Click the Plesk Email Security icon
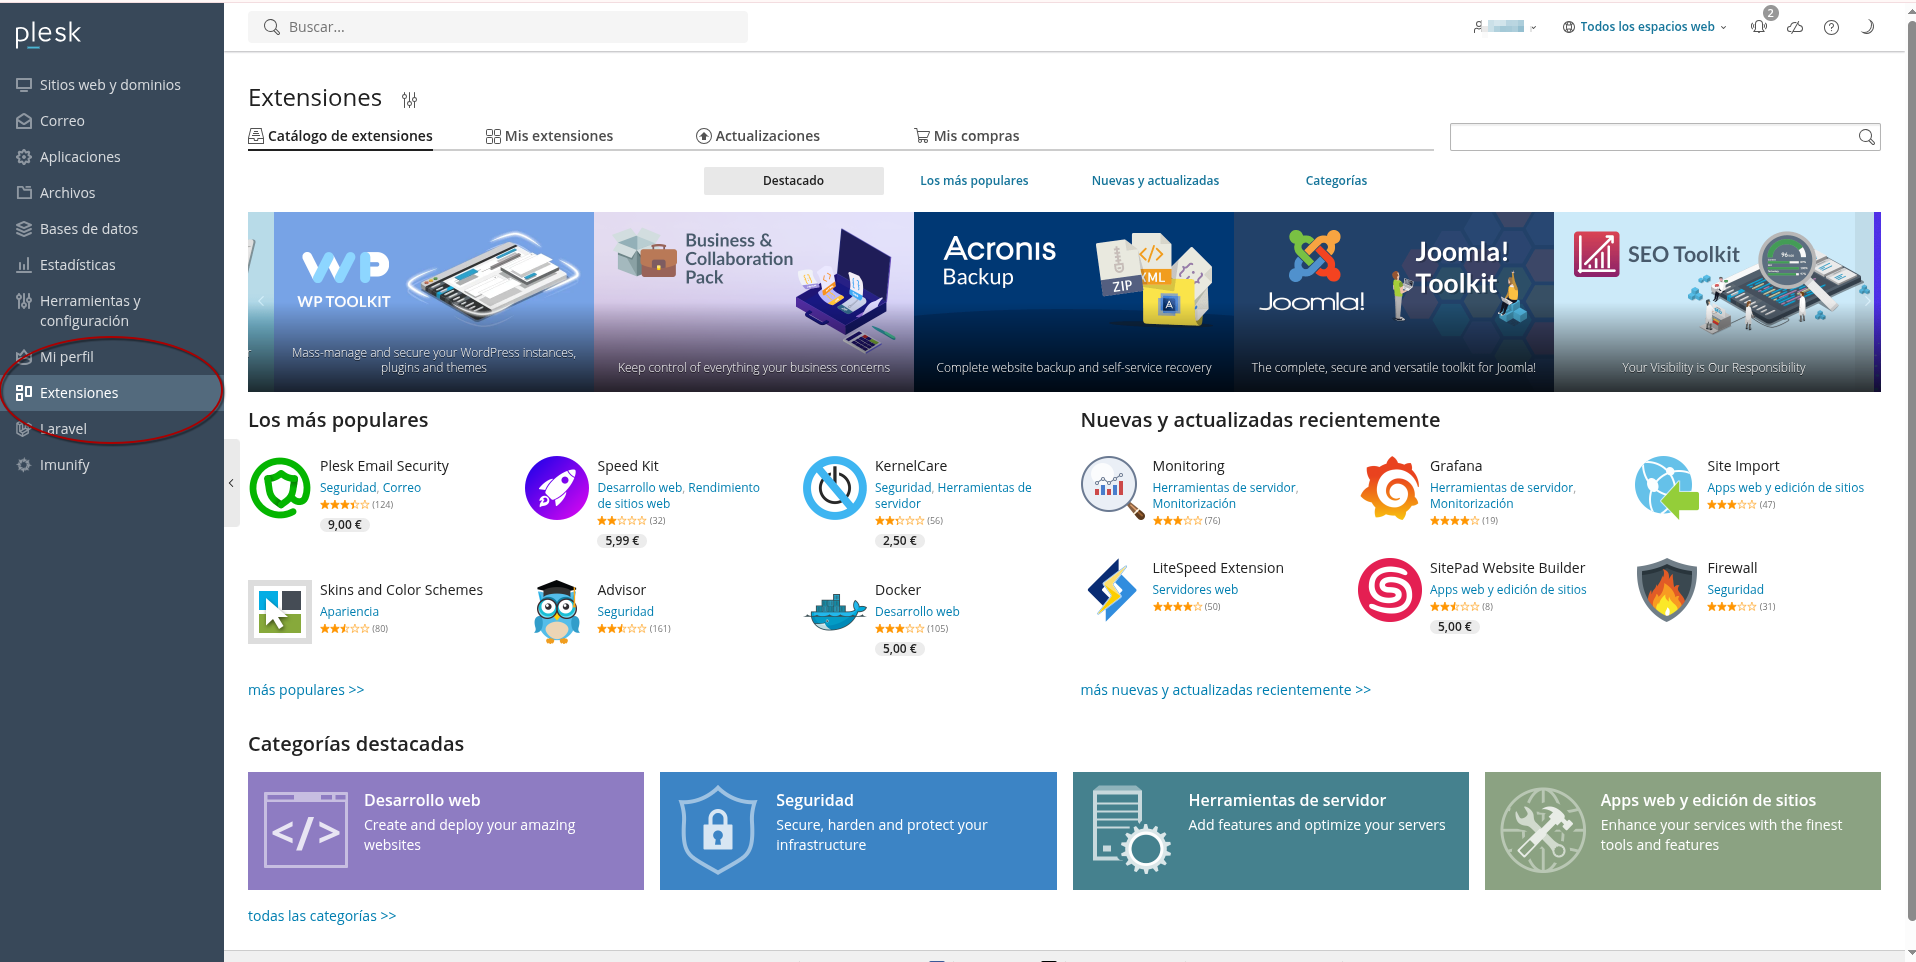The height and width of the screenshot is (962, 1916). [x=280, y=488]
